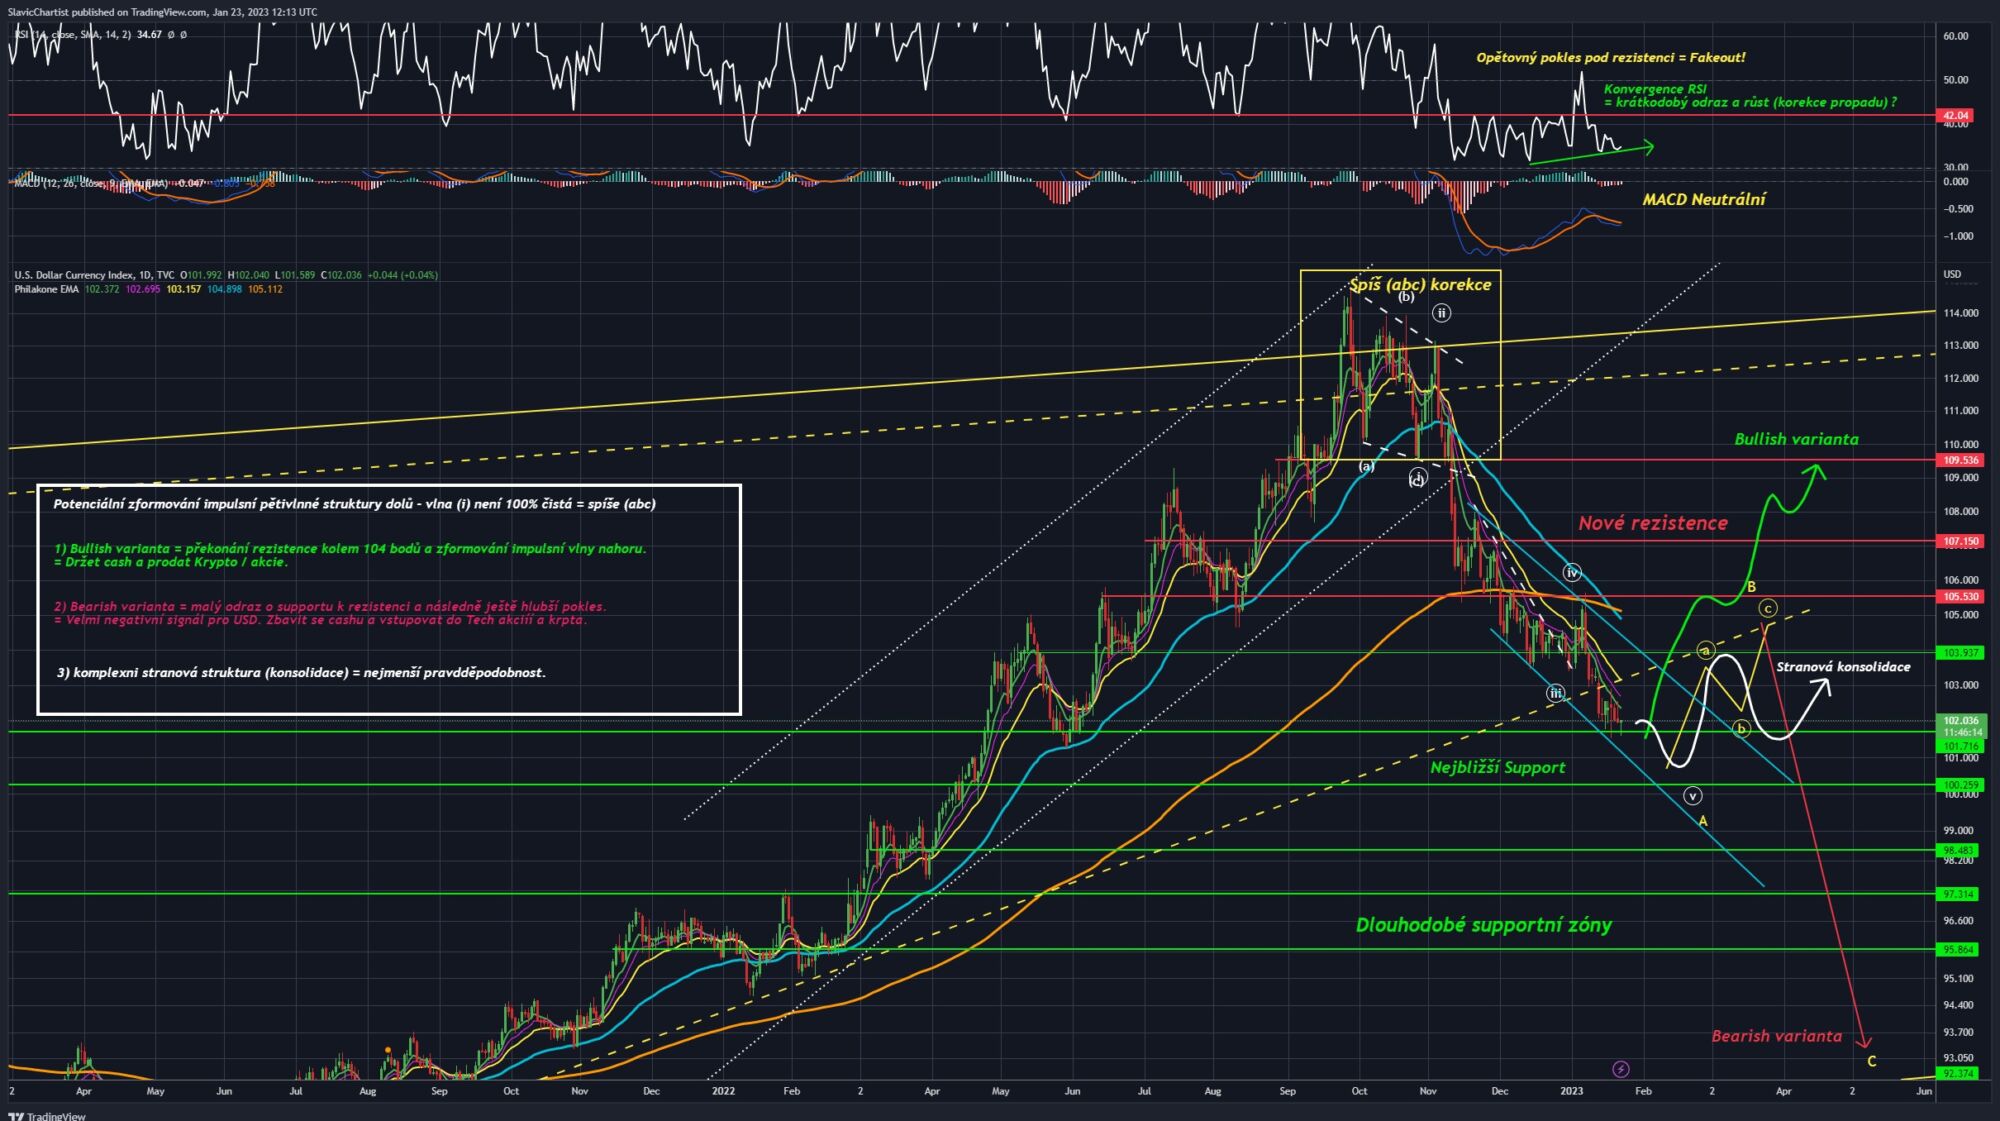
Task: Select the Philakone EMA indicator legend
Action: click(47, 289)
